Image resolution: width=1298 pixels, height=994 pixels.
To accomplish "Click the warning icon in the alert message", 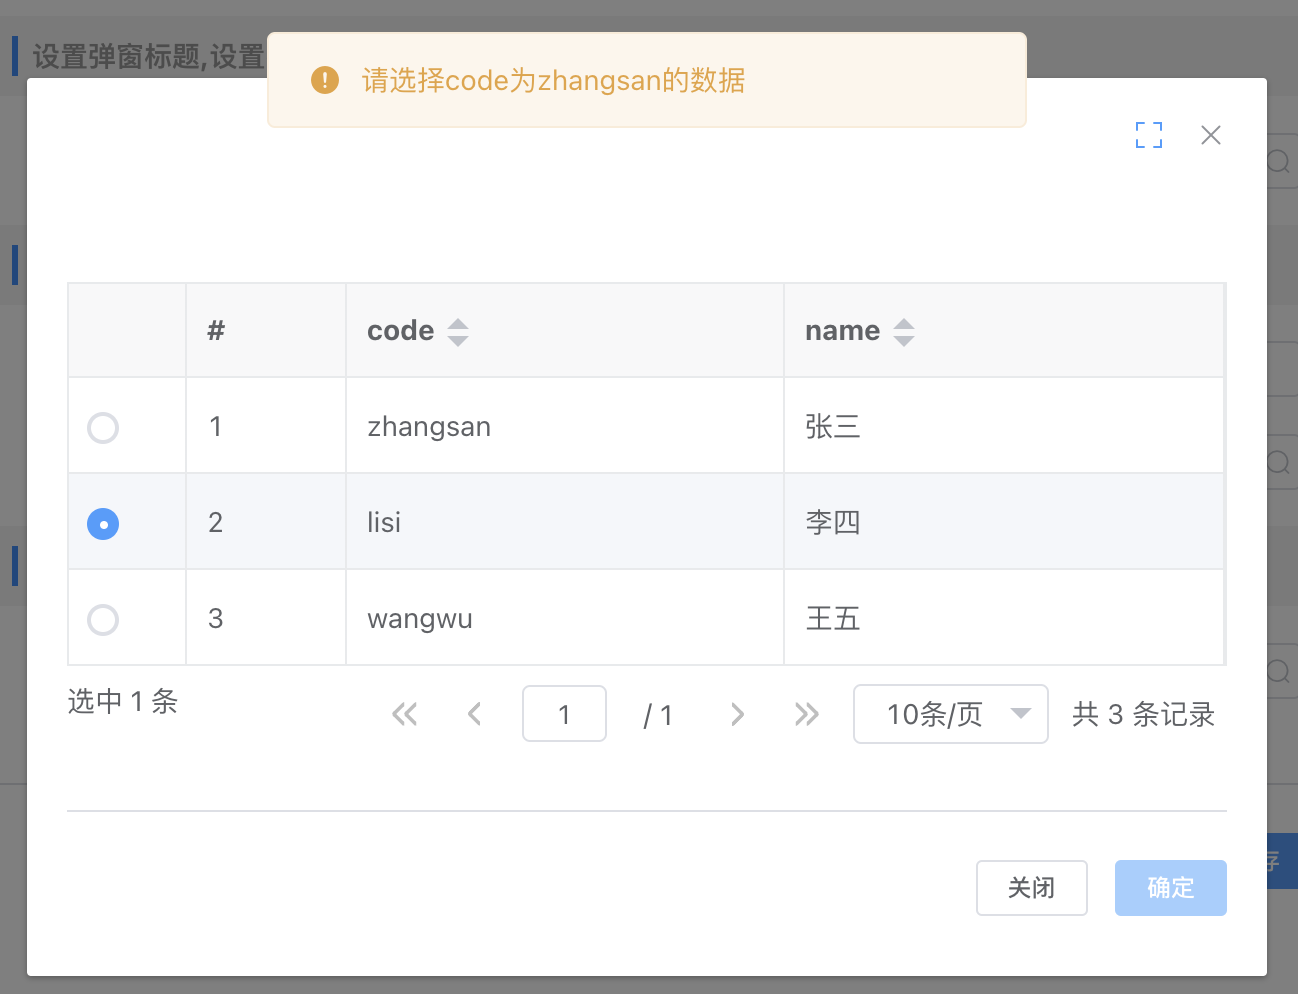I will coord(325,80).
